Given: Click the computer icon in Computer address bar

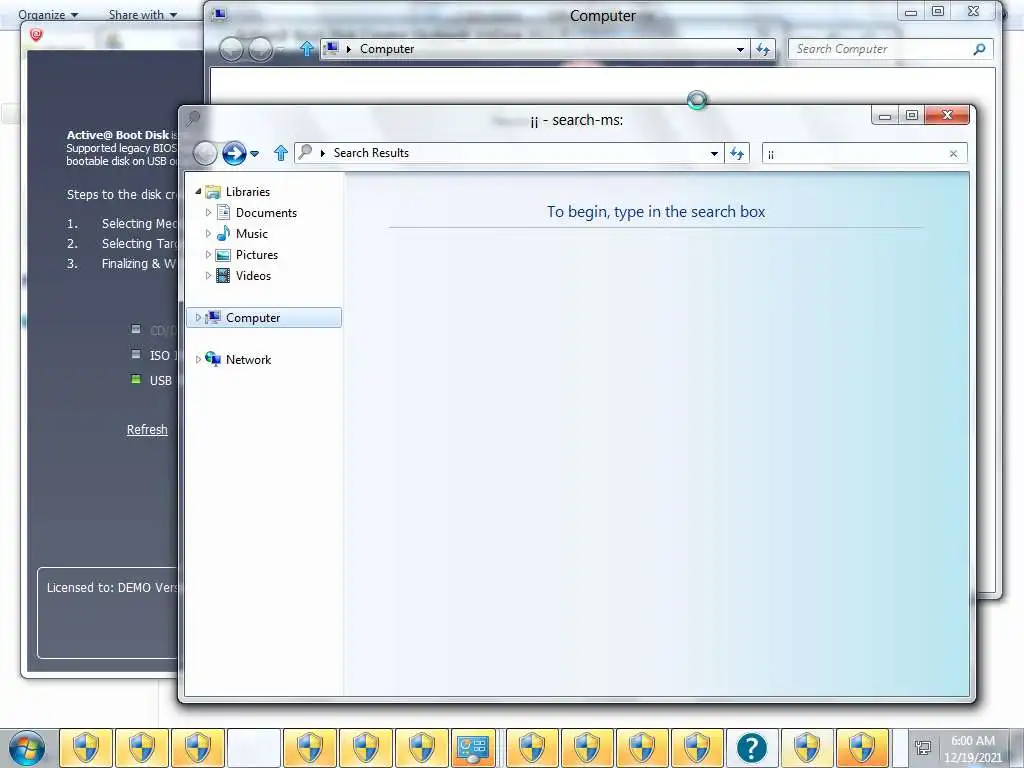Looking at the screenshot, I should click(332, 48).
